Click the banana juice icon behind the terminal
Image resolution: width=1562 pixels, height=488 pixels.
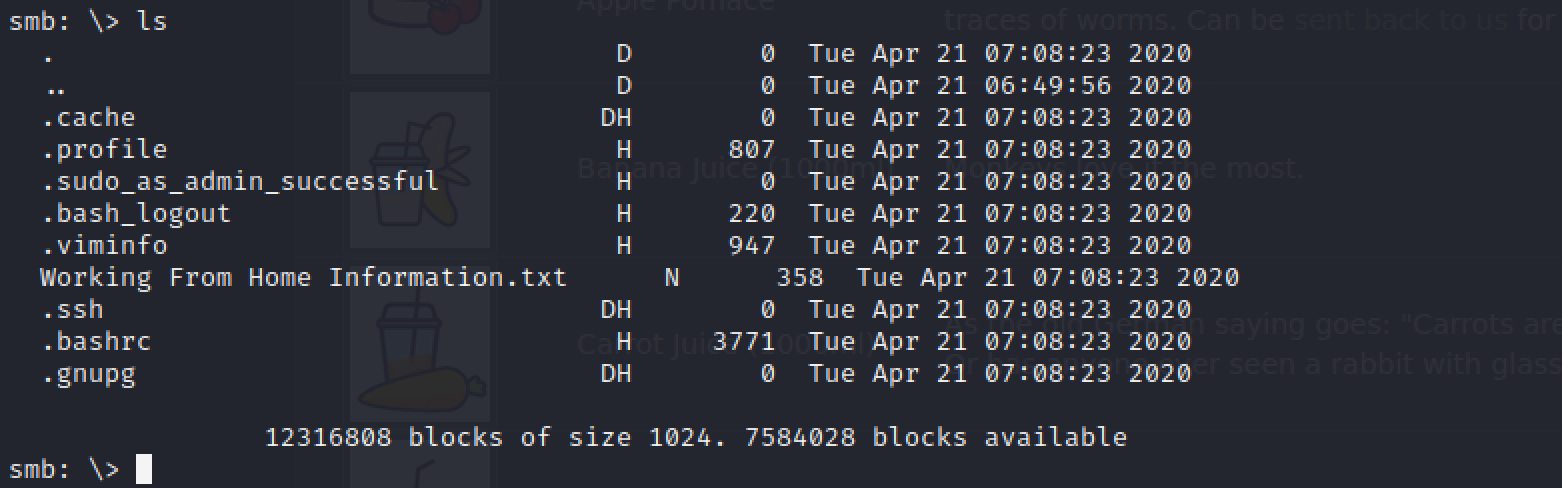pyautogui.click(x=420, y=170)
